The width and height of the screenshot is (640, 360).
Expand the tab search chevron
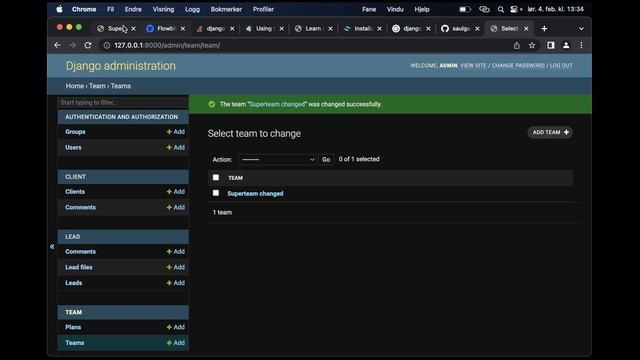click(581, 29)
